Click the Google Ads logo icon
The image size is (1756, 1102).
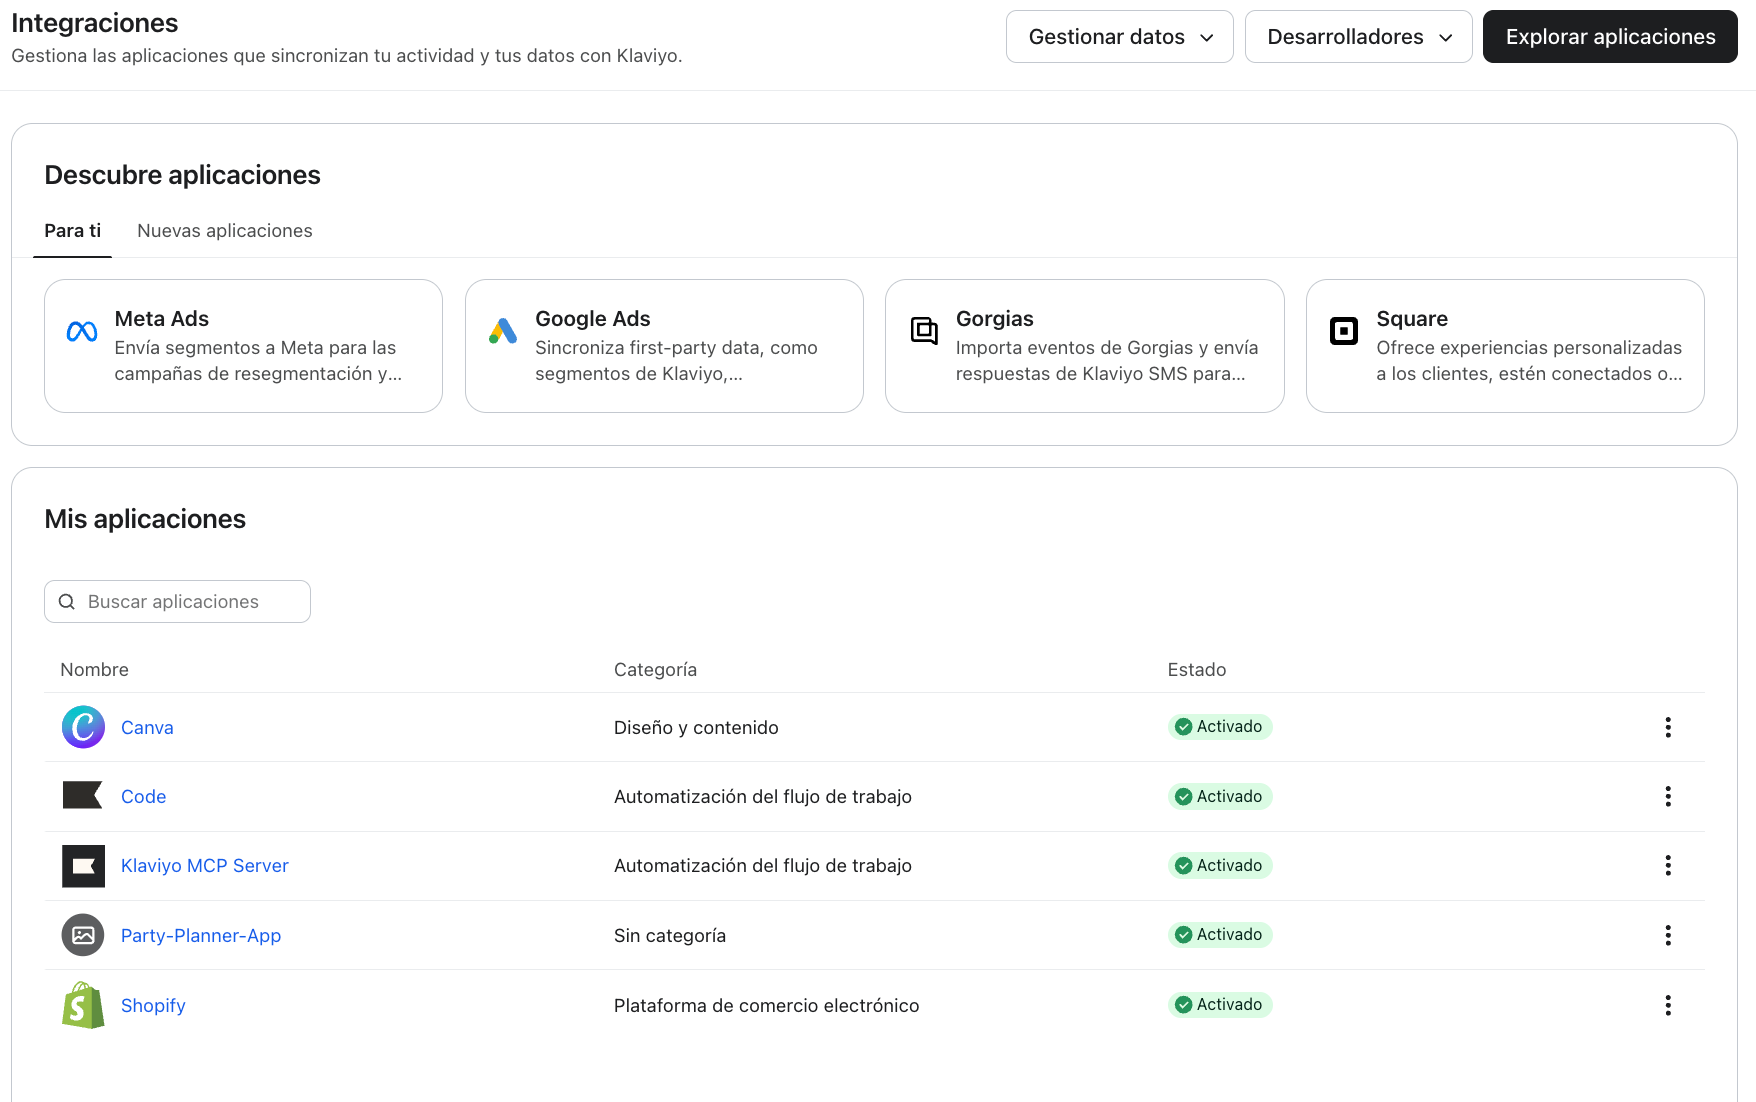point(503,331)
